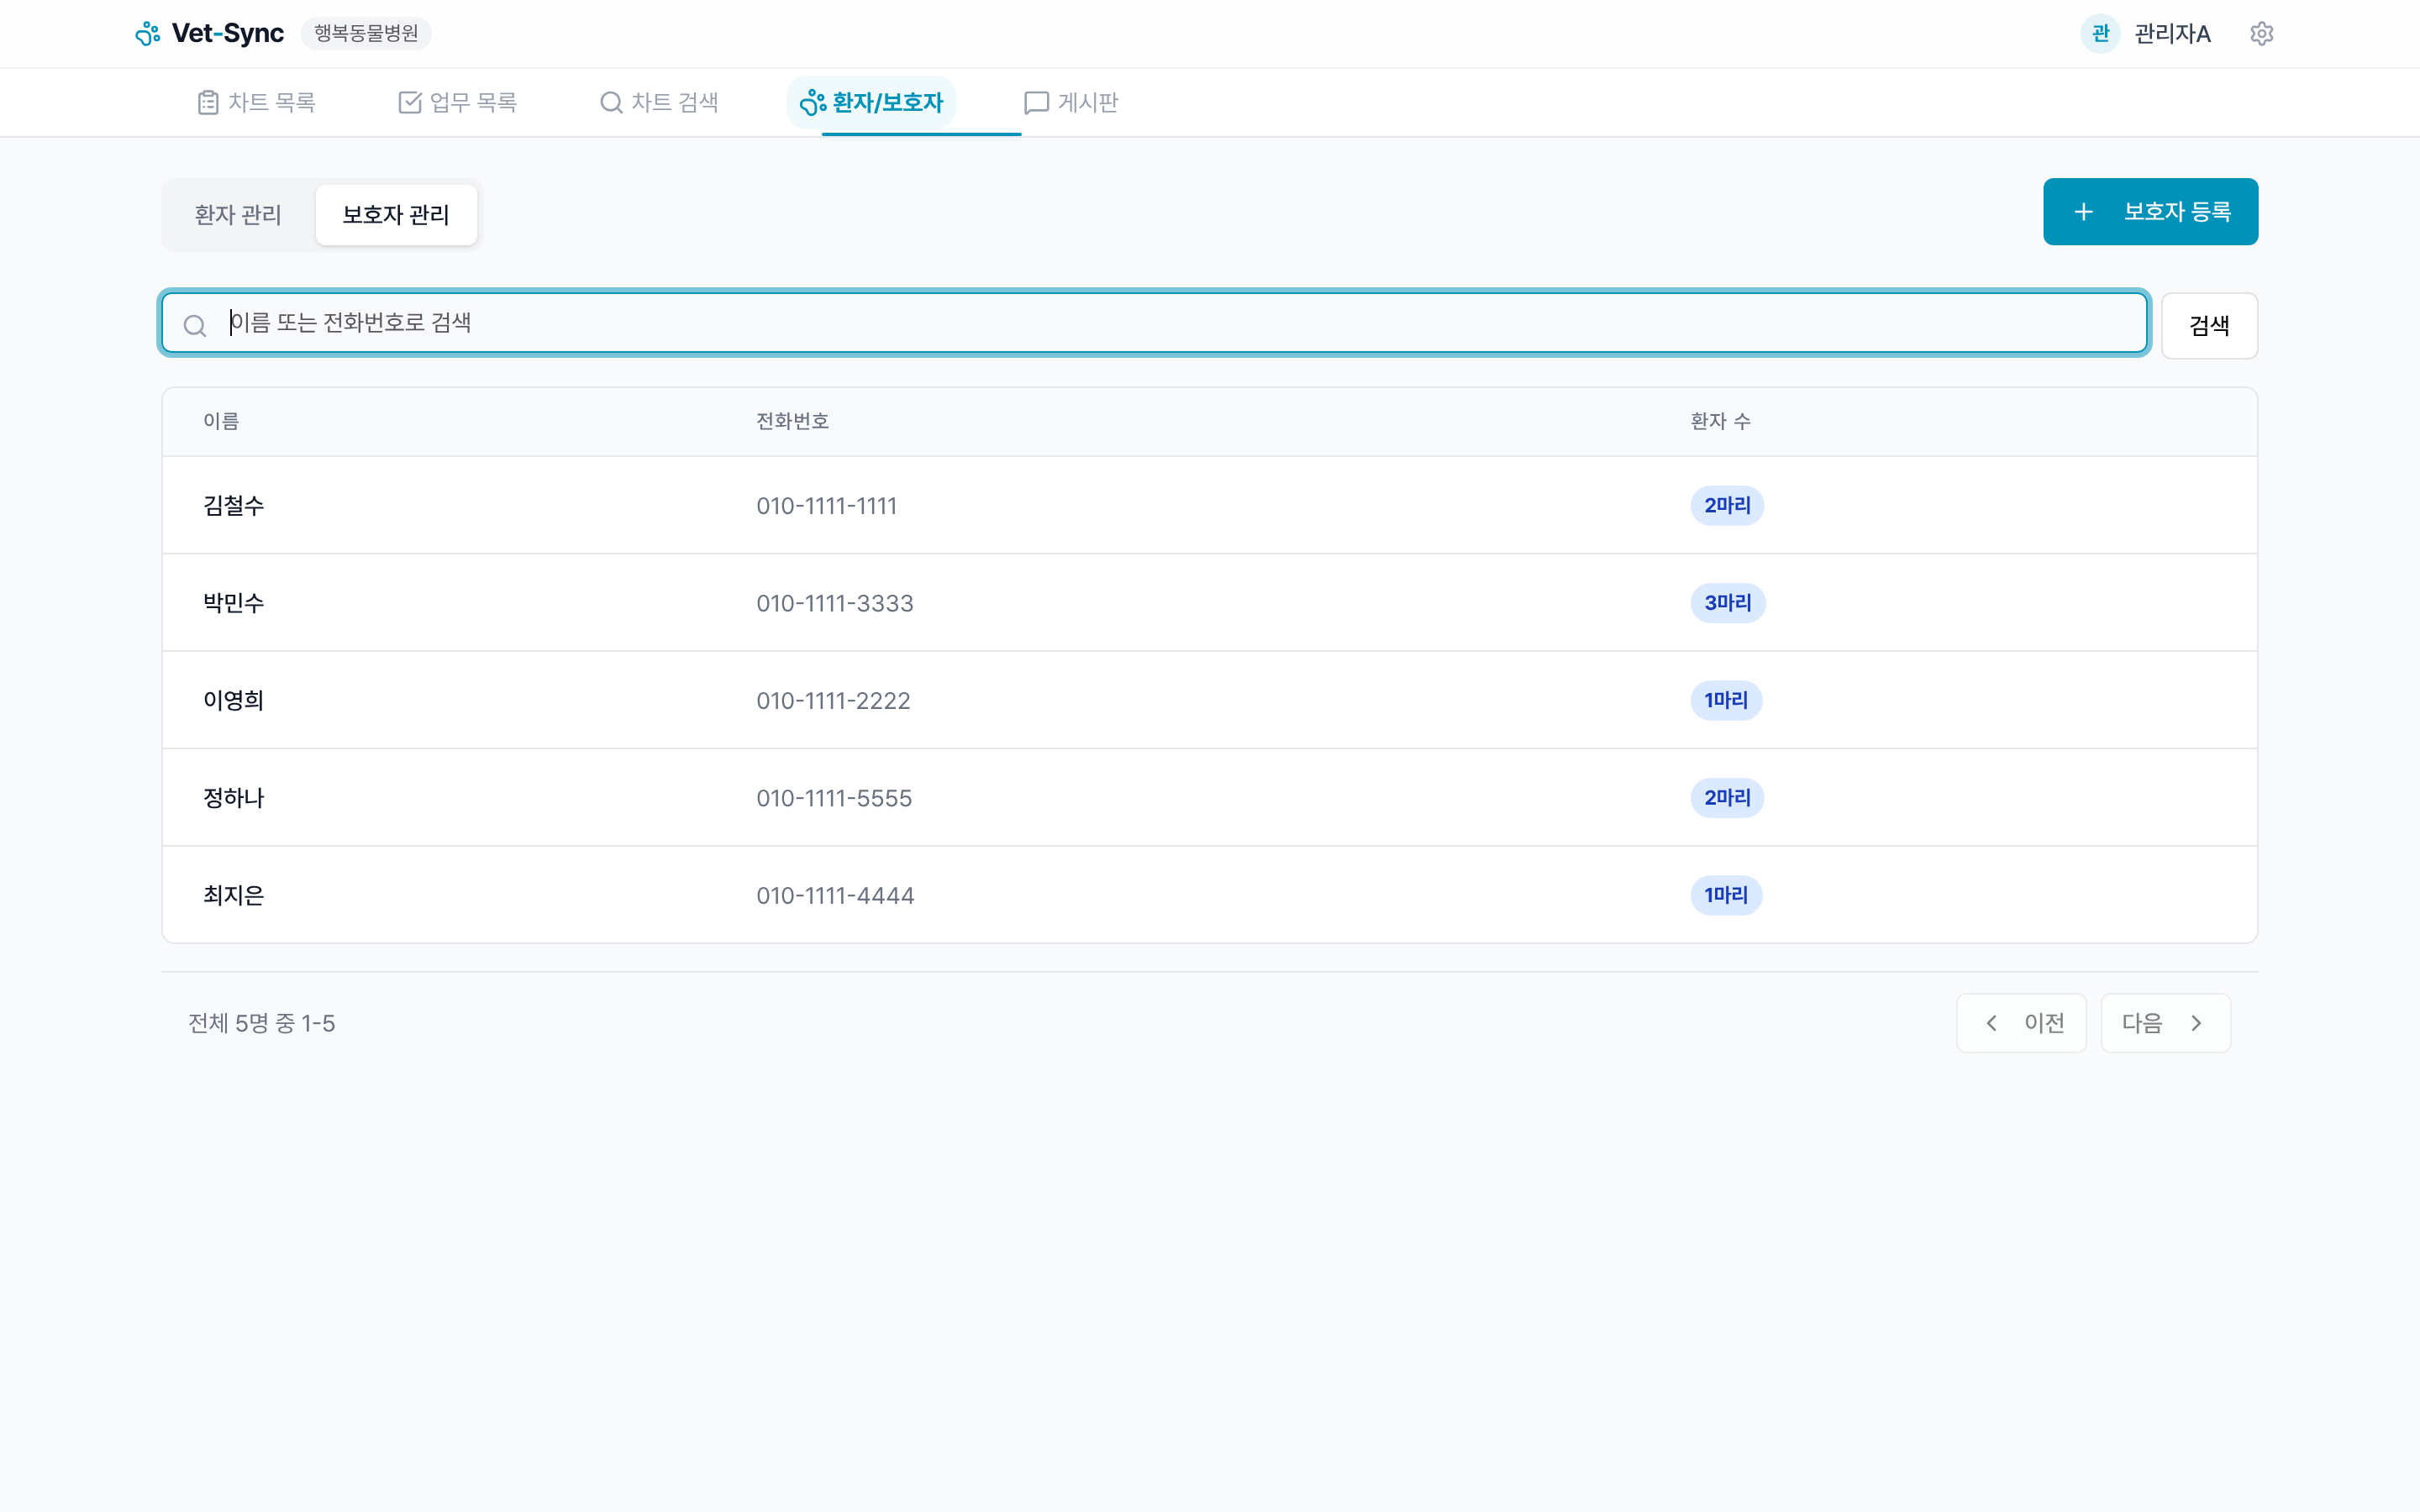Click the magnifier icon inside search field
The width and height of the screenshot is (2420, 1512).
coord(195,325)
